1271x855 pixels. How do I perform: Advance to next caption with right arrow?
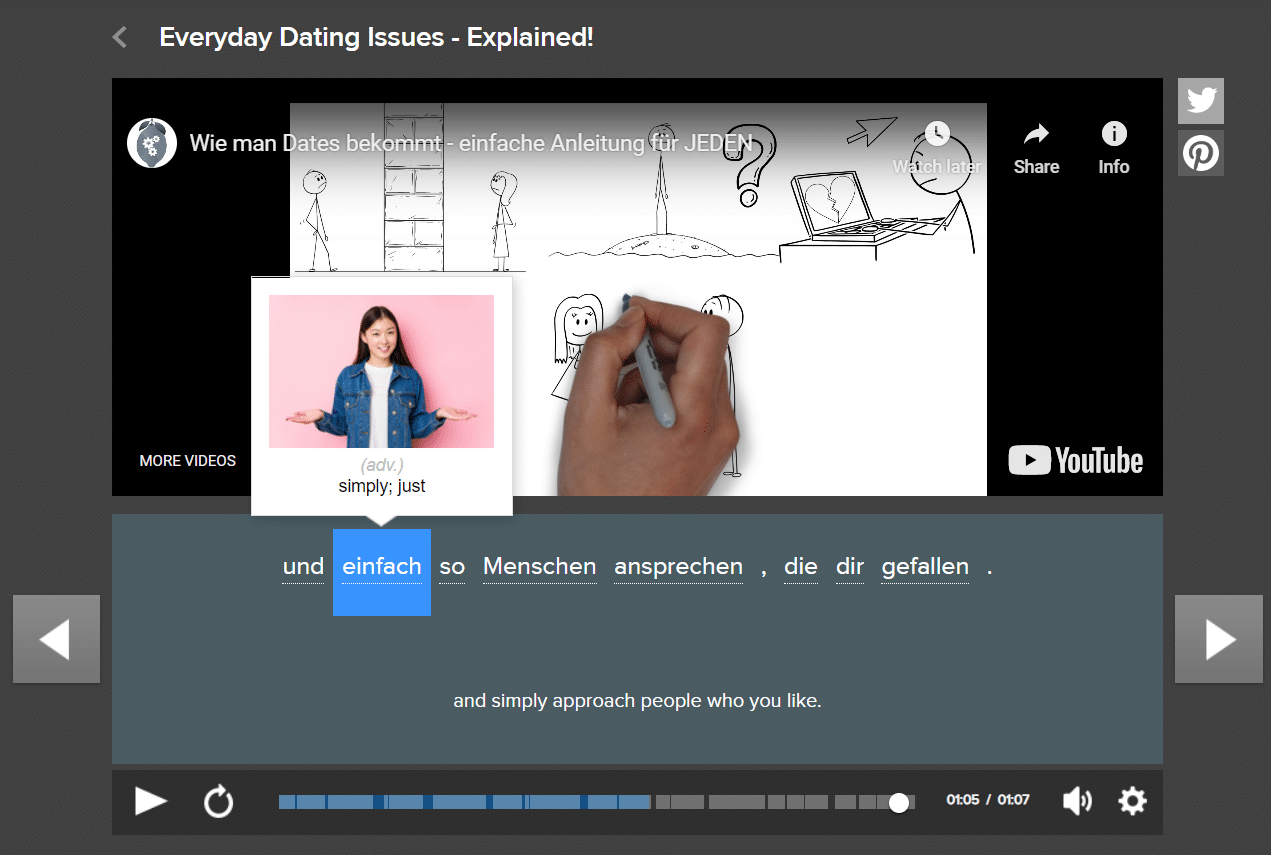pyautogui.click(x=1218, y=639)
